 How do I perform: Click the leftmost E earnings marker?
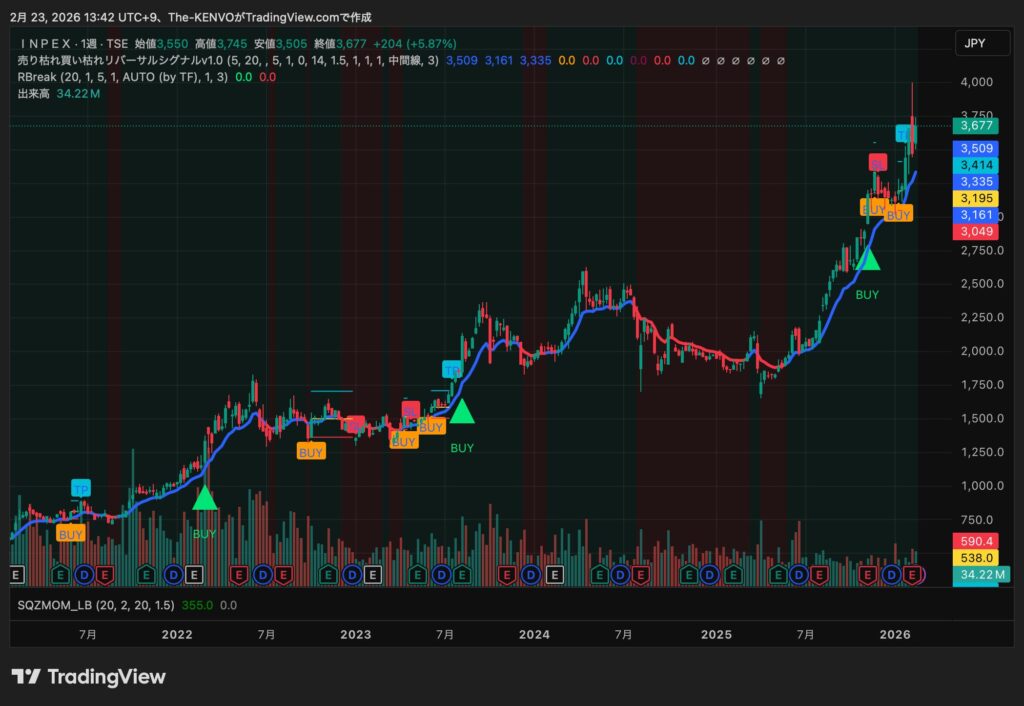point(15,574)
